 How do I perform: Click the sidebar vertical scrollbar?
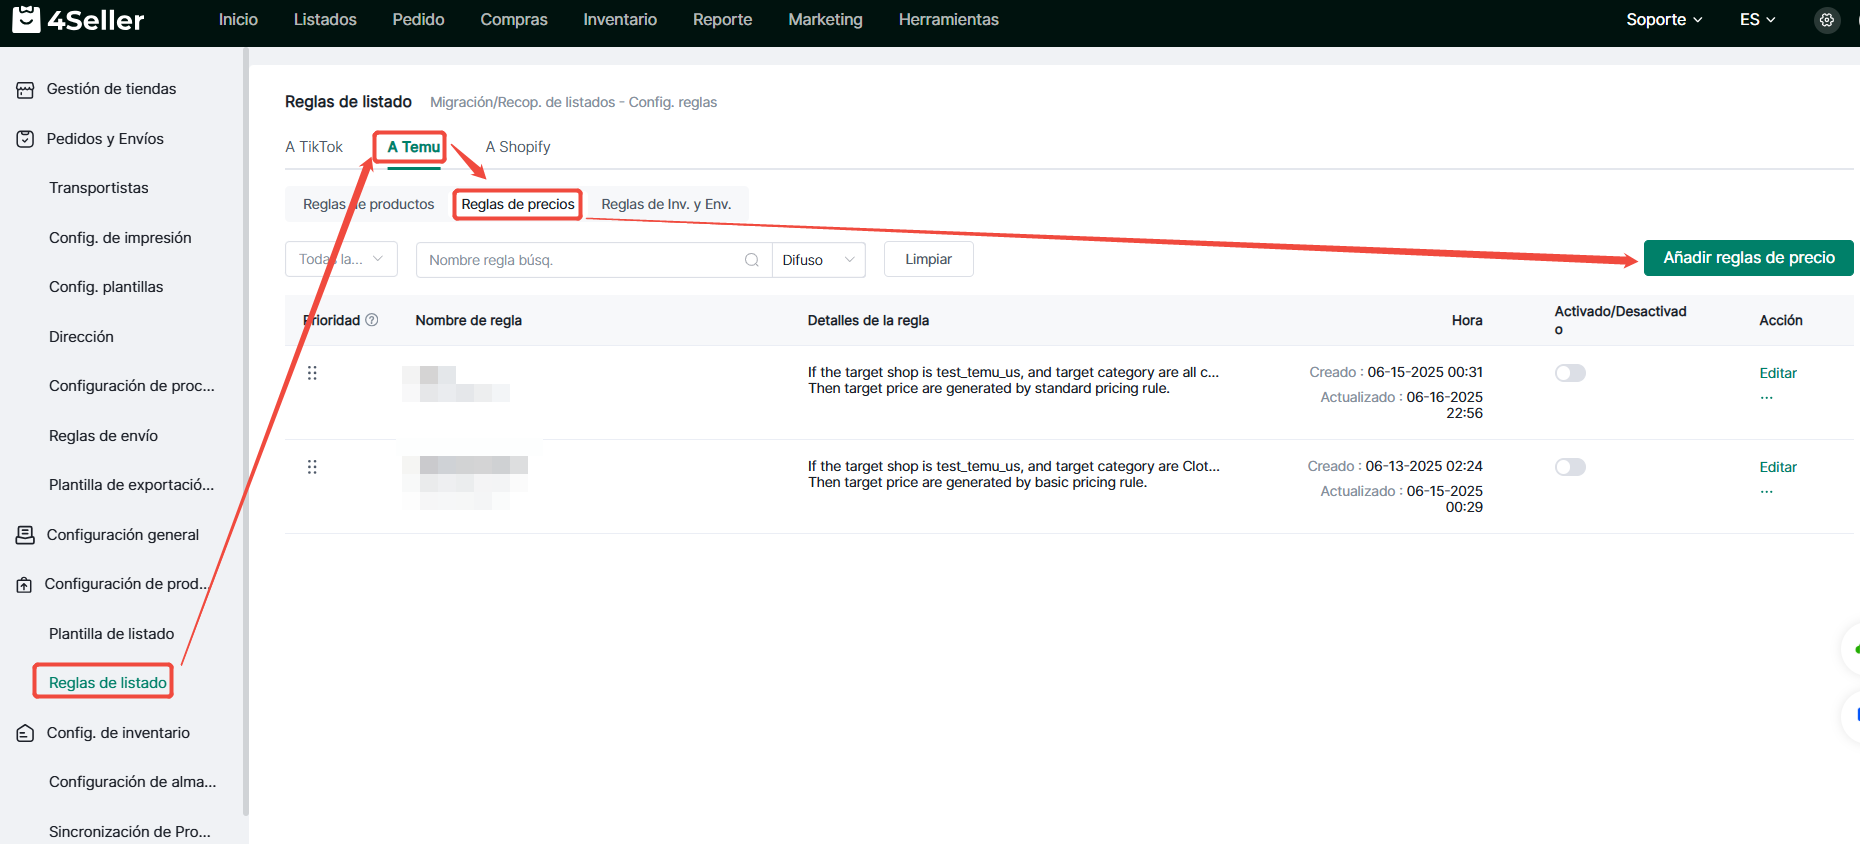tap(246, 430)
